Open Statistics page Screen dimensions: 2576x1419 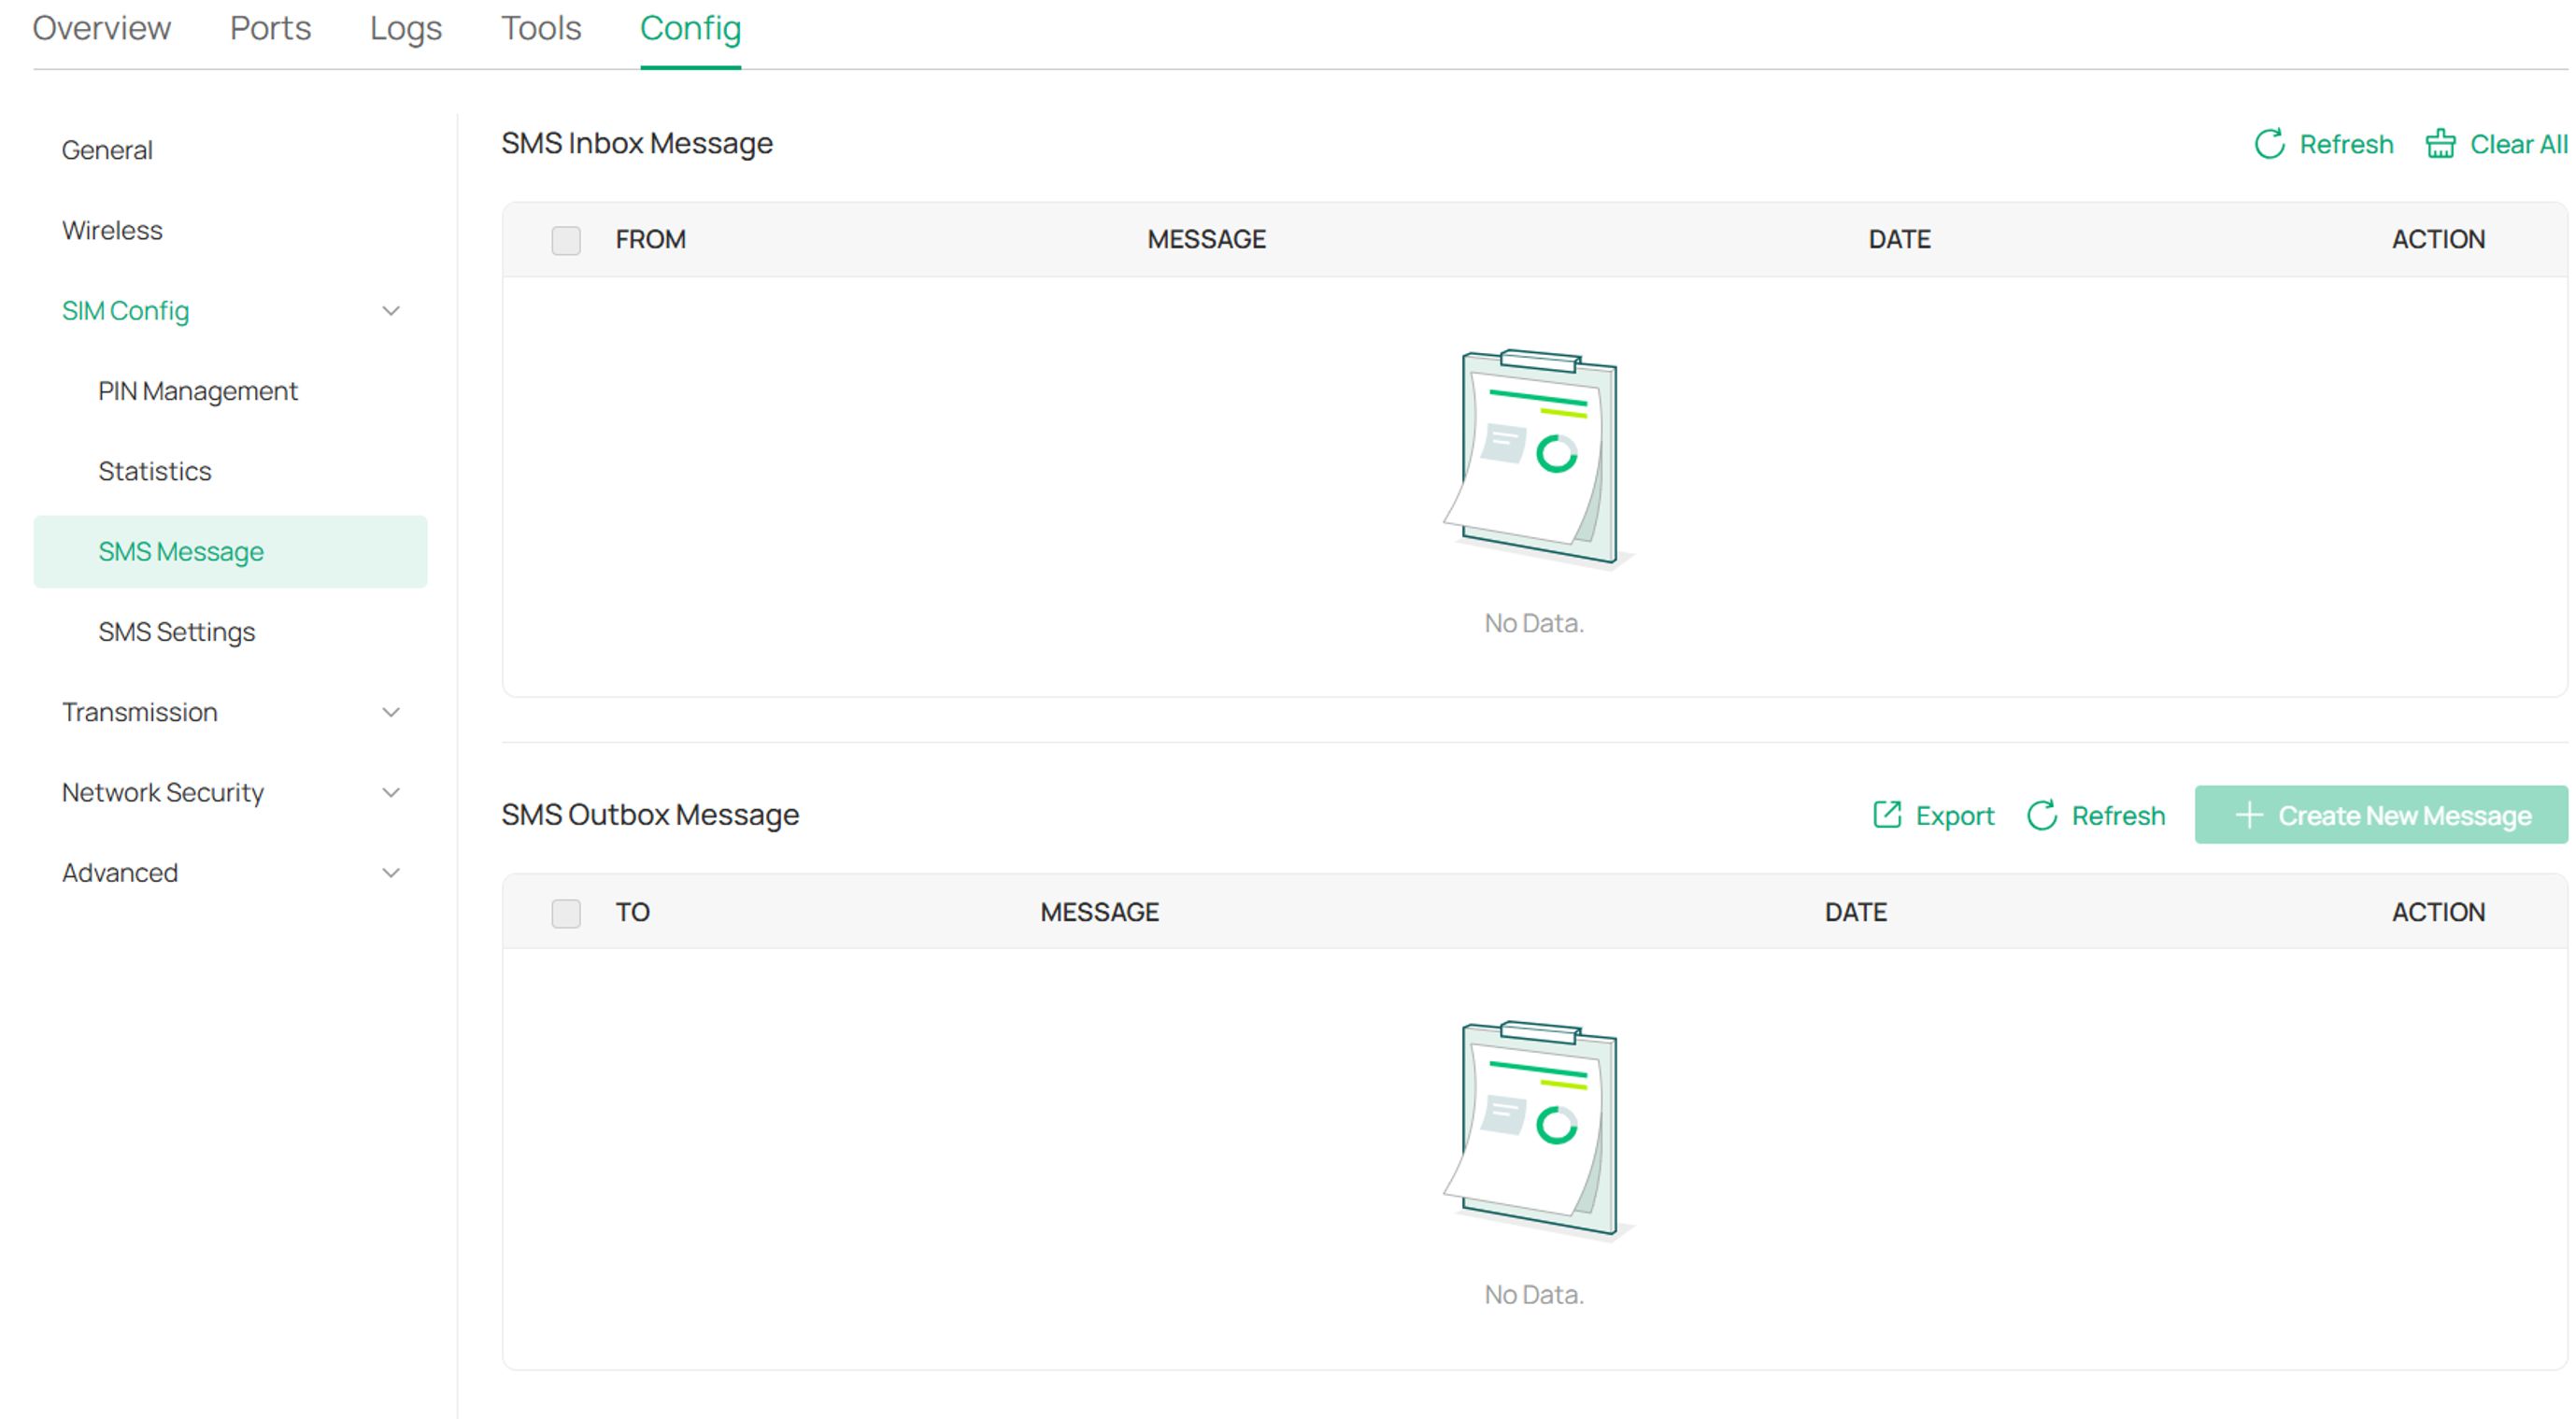point(155,471)
